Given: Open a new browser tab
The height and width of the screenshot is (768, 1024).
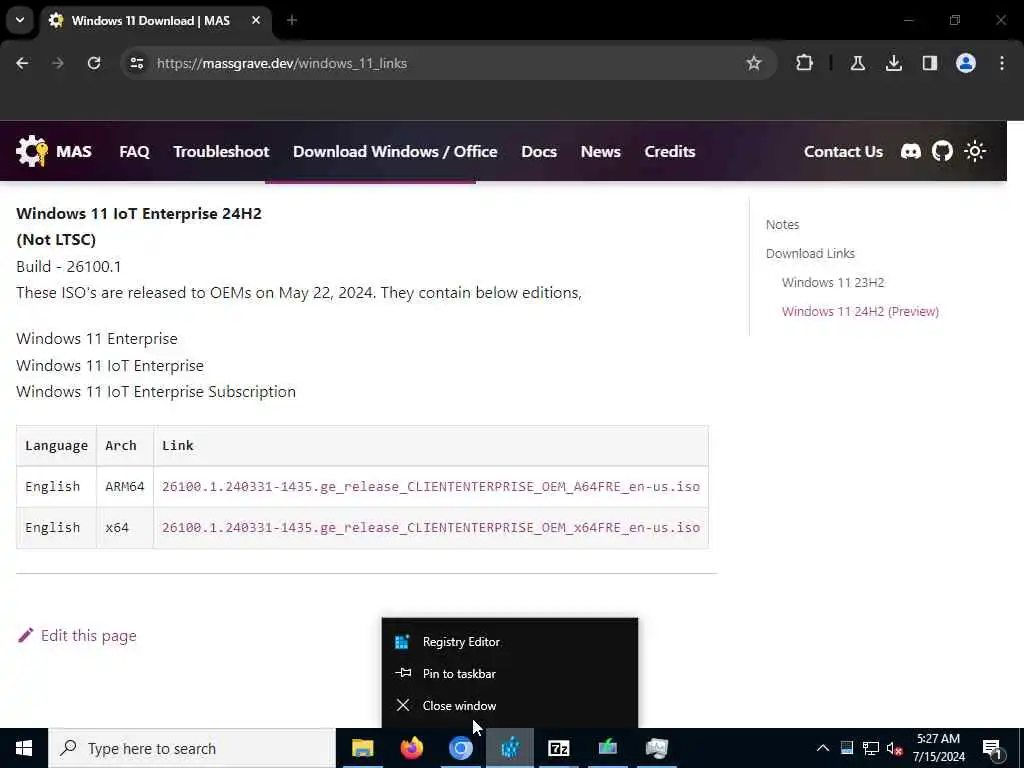Looking at the screenshot, I should coord(292,20).
